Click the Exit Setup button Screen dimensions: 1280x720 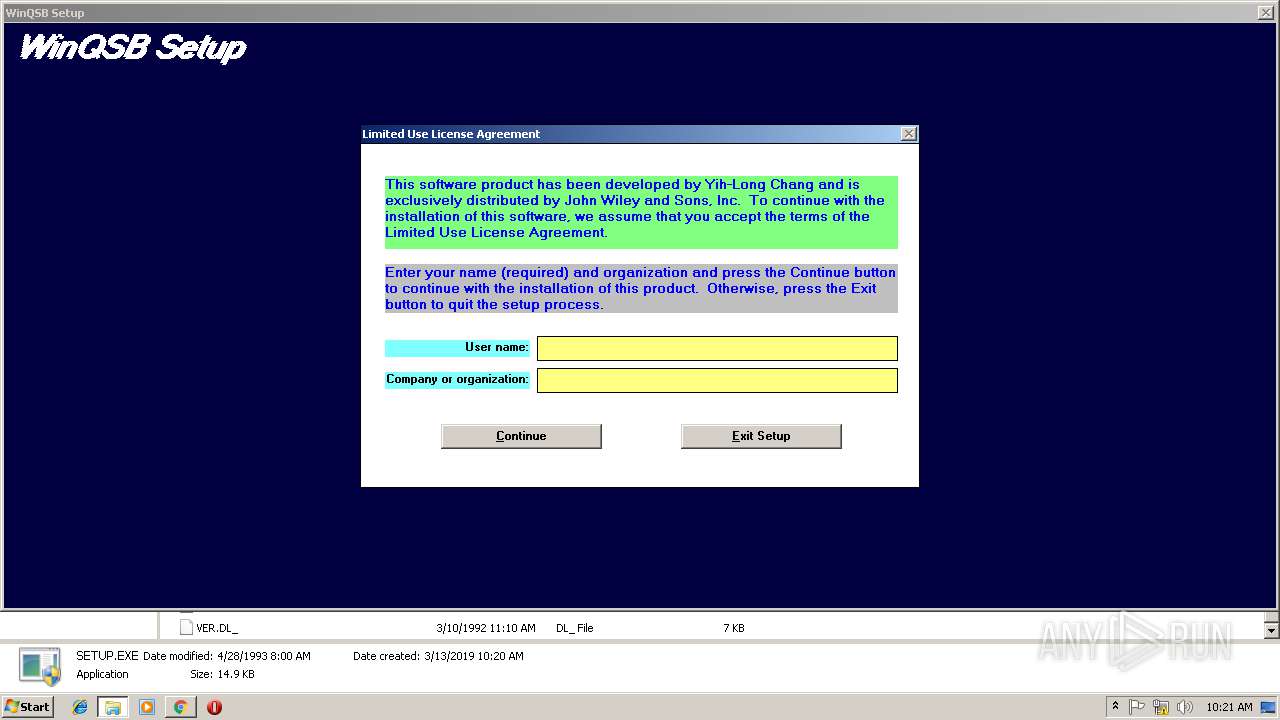(x=761, y=436)
